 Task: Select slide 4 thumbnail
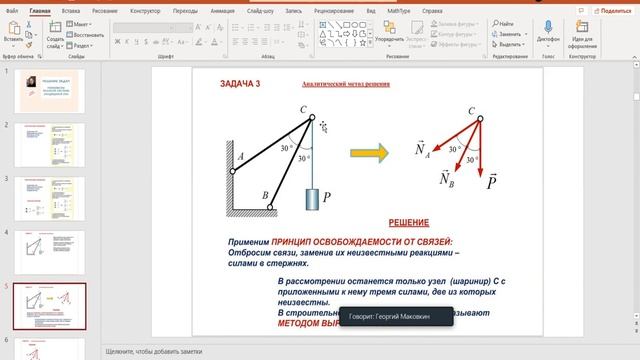[x=49, y=252]
